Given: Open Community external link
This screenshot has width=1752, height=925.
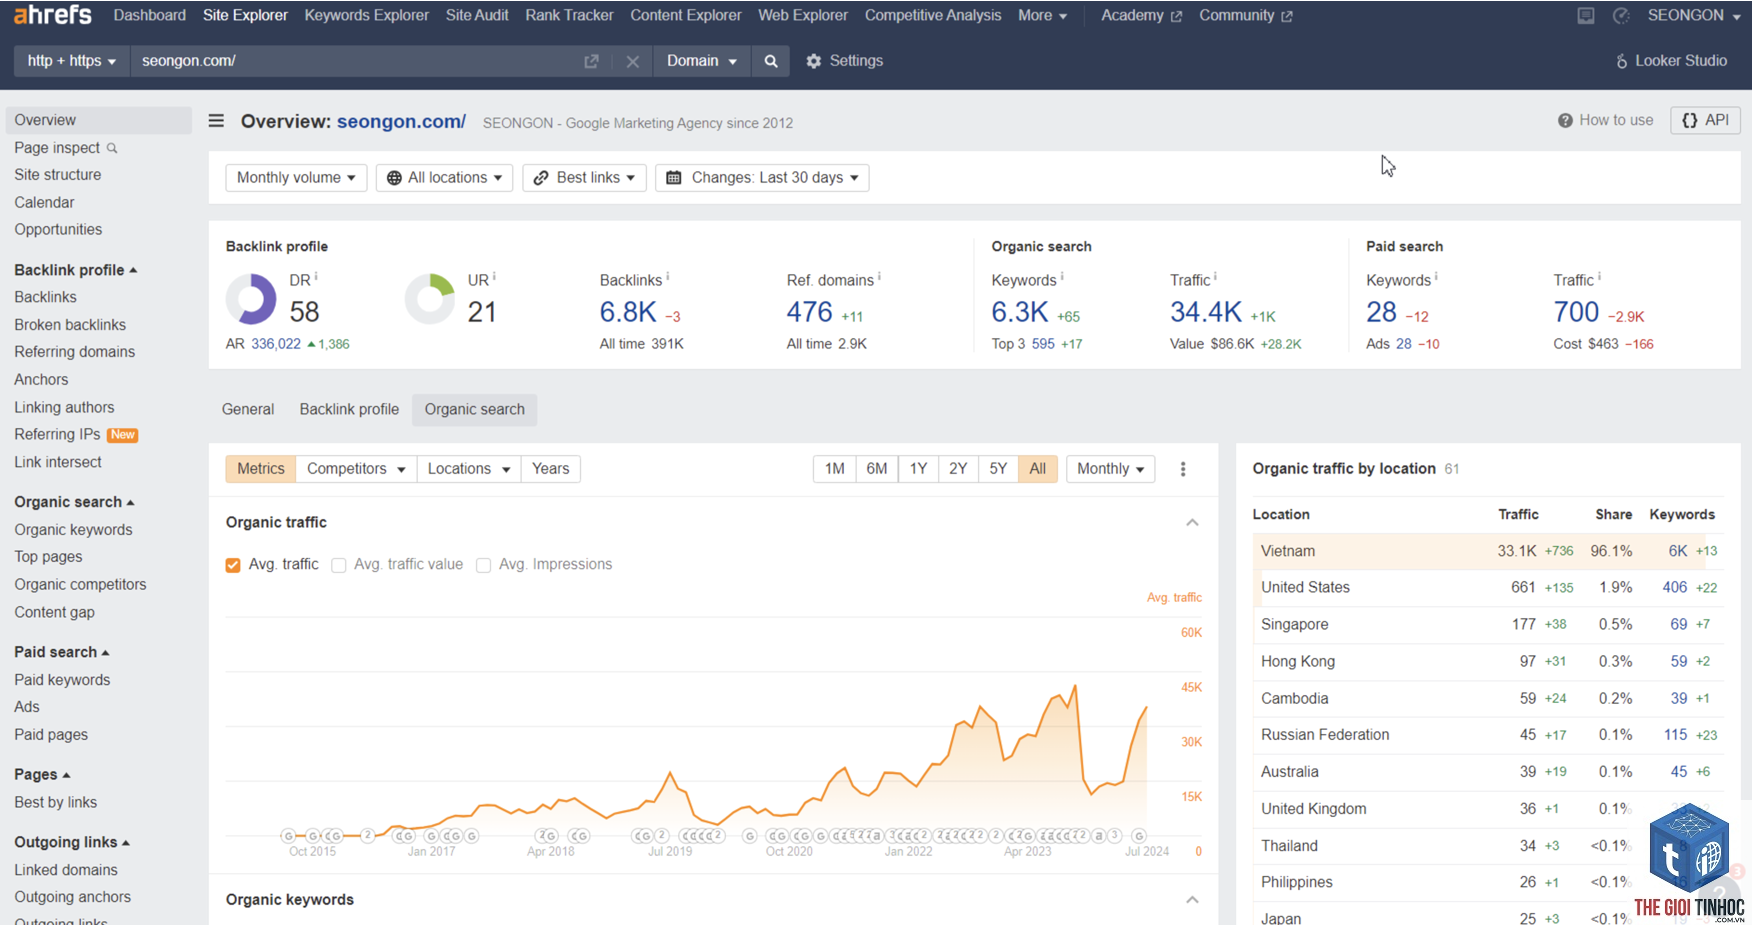Looking at the screenshot, I should coord(1246,15).
